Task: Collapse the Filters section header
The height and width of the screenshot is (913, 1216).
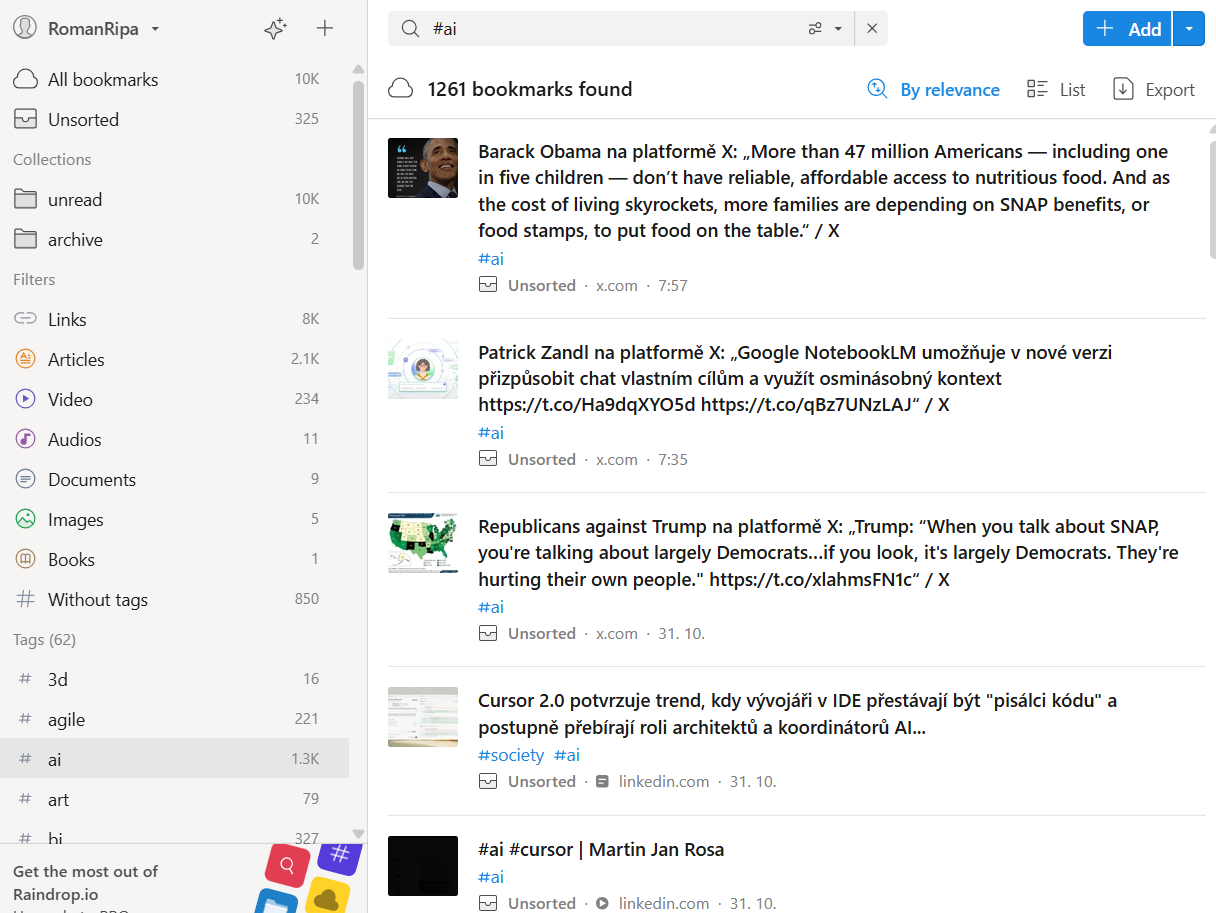Action: (x=34, y=279)
